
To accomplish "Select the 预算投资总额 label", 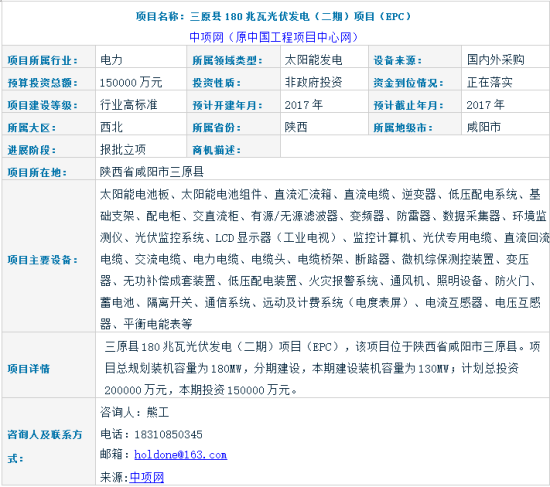I will click(x=42, y=83).
